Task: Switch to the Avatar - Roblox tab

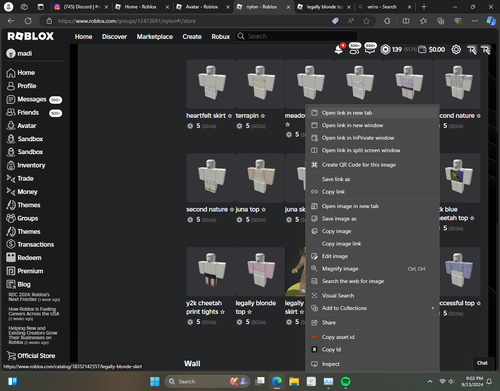Action: (203, 7)
